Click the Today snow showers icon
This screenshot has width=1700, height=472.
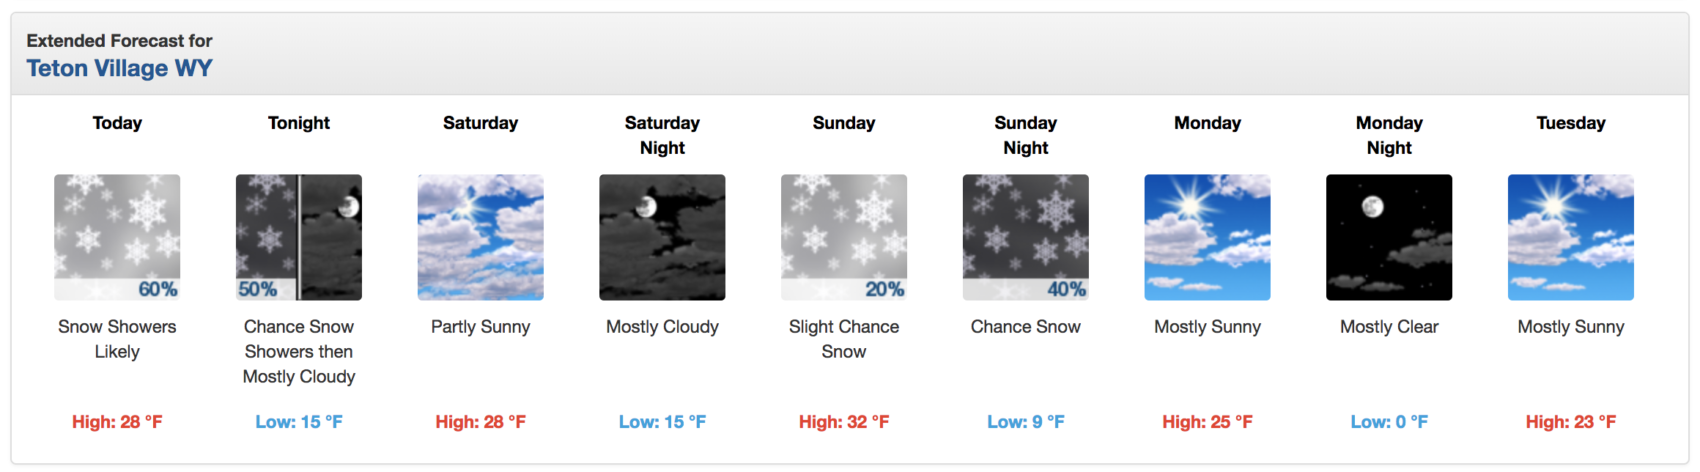(x=117, y=237)
